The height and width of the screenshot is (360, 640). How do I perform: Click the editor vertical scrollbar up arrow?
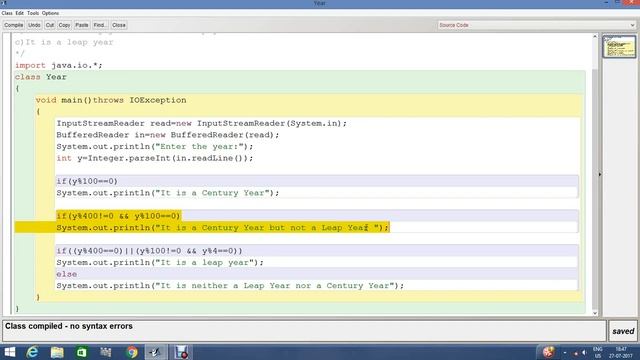(x=595, y=37)
